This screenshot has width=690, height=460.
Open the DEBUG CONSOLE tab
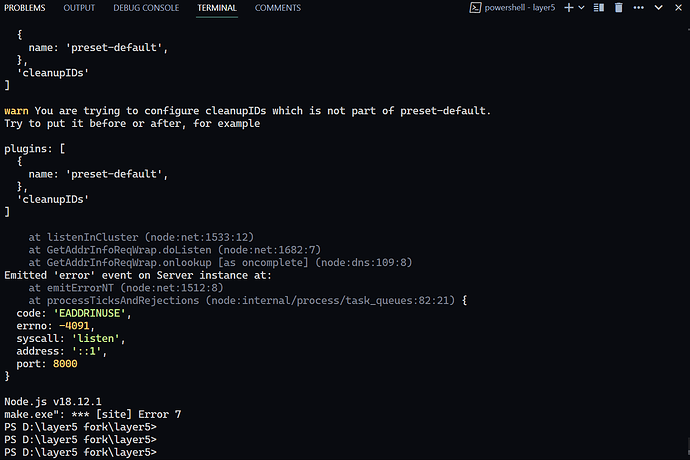point(146,8)
